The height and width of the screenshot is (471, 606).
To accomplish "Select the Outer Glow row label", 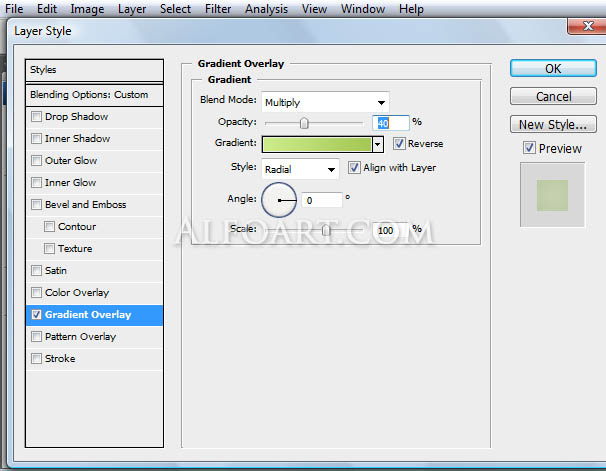I will [x=71, y=161].
